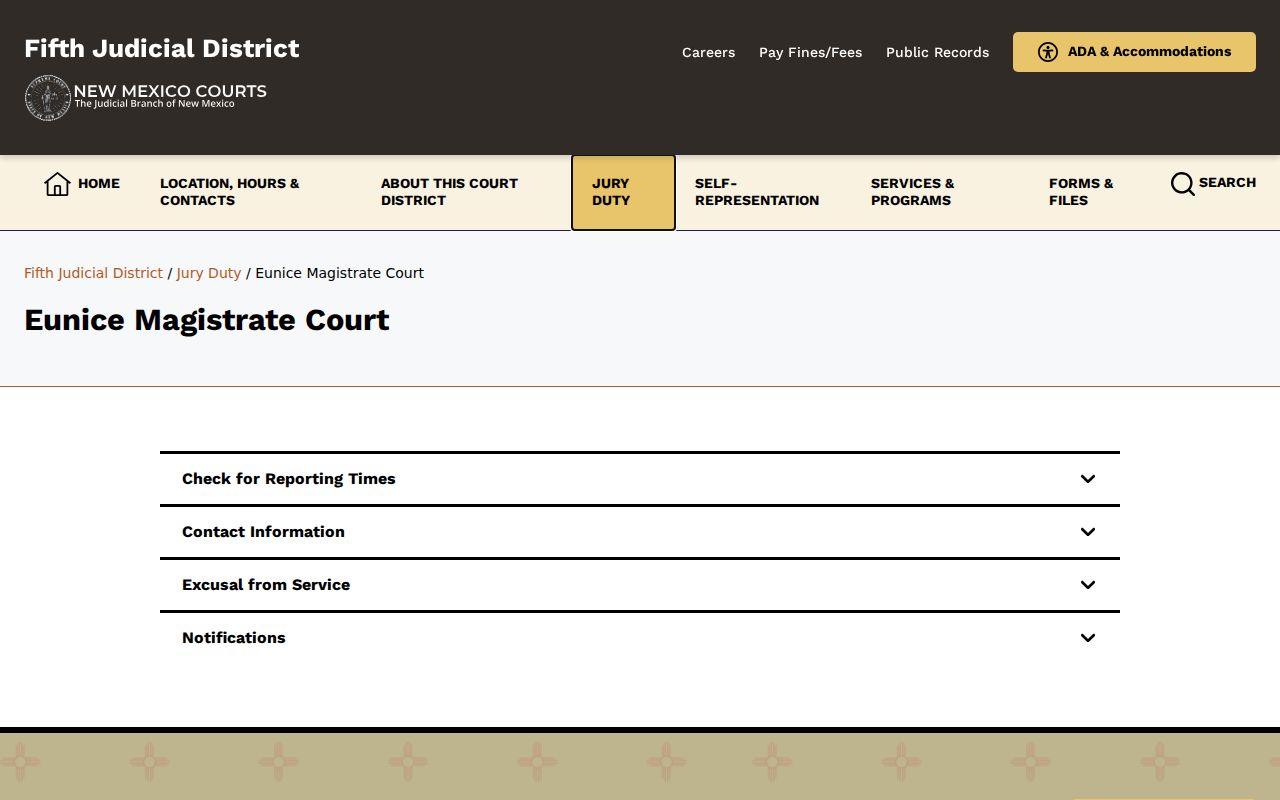Image resolution: width=1280 pixels, height=800 pixels.
Task: Expand Check for Reporting Times chevron
Action: click(1088, 479)
